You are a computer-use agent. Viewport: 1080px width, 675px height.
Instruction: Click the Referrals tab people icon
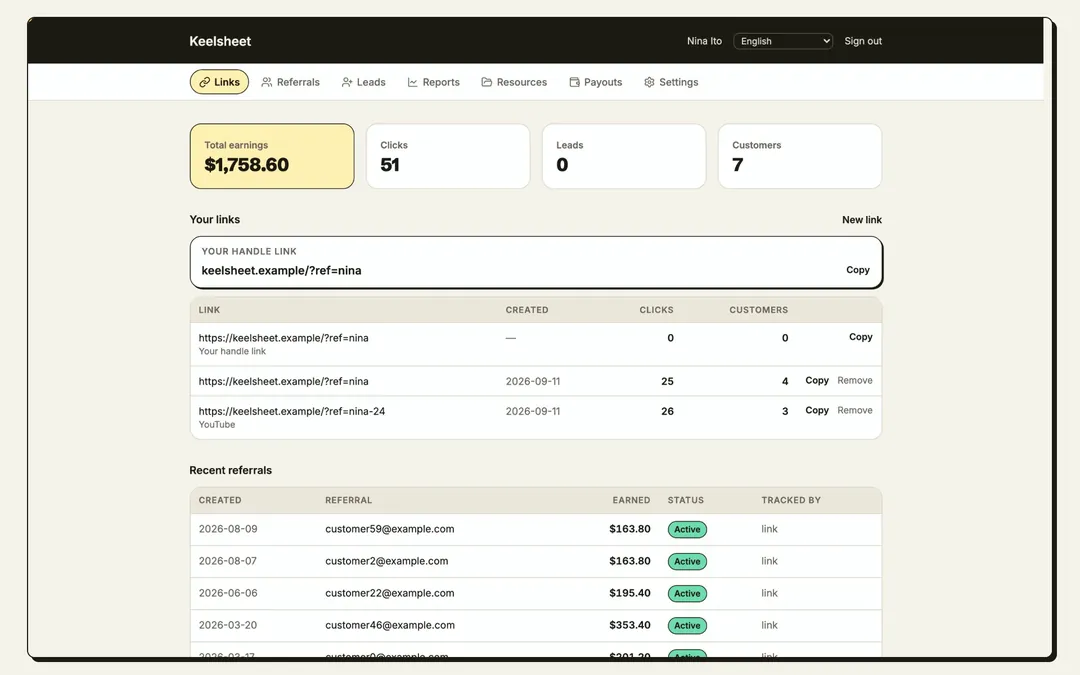[267, 82]
